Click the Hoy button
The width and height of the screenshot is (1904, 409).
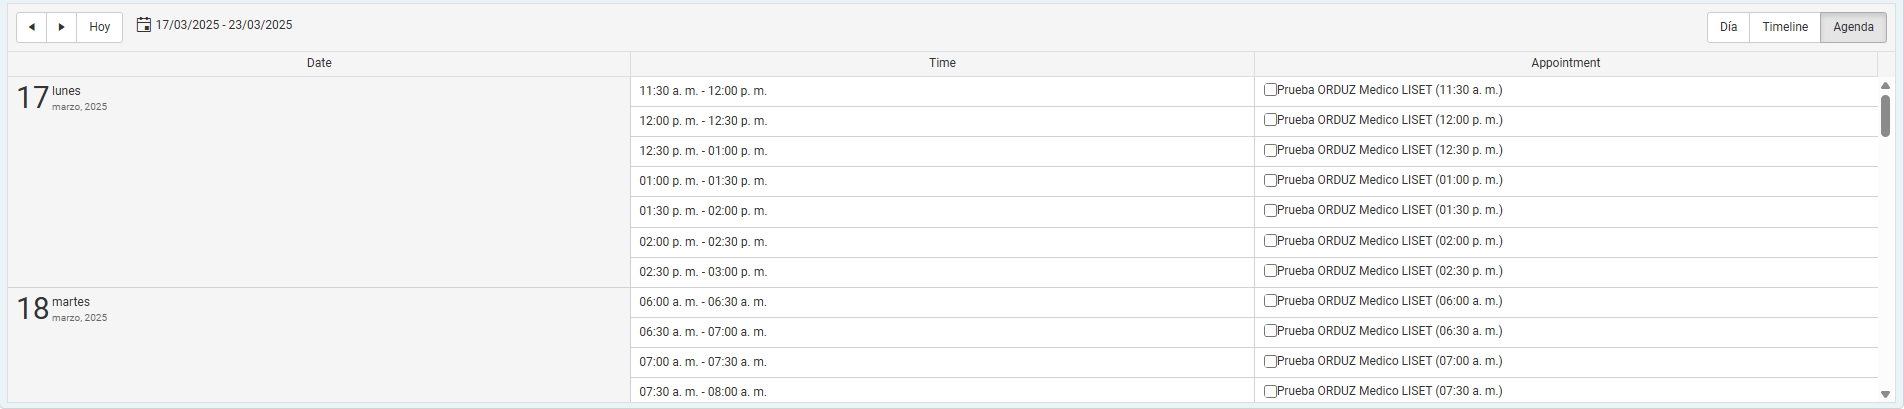[100, 27]
